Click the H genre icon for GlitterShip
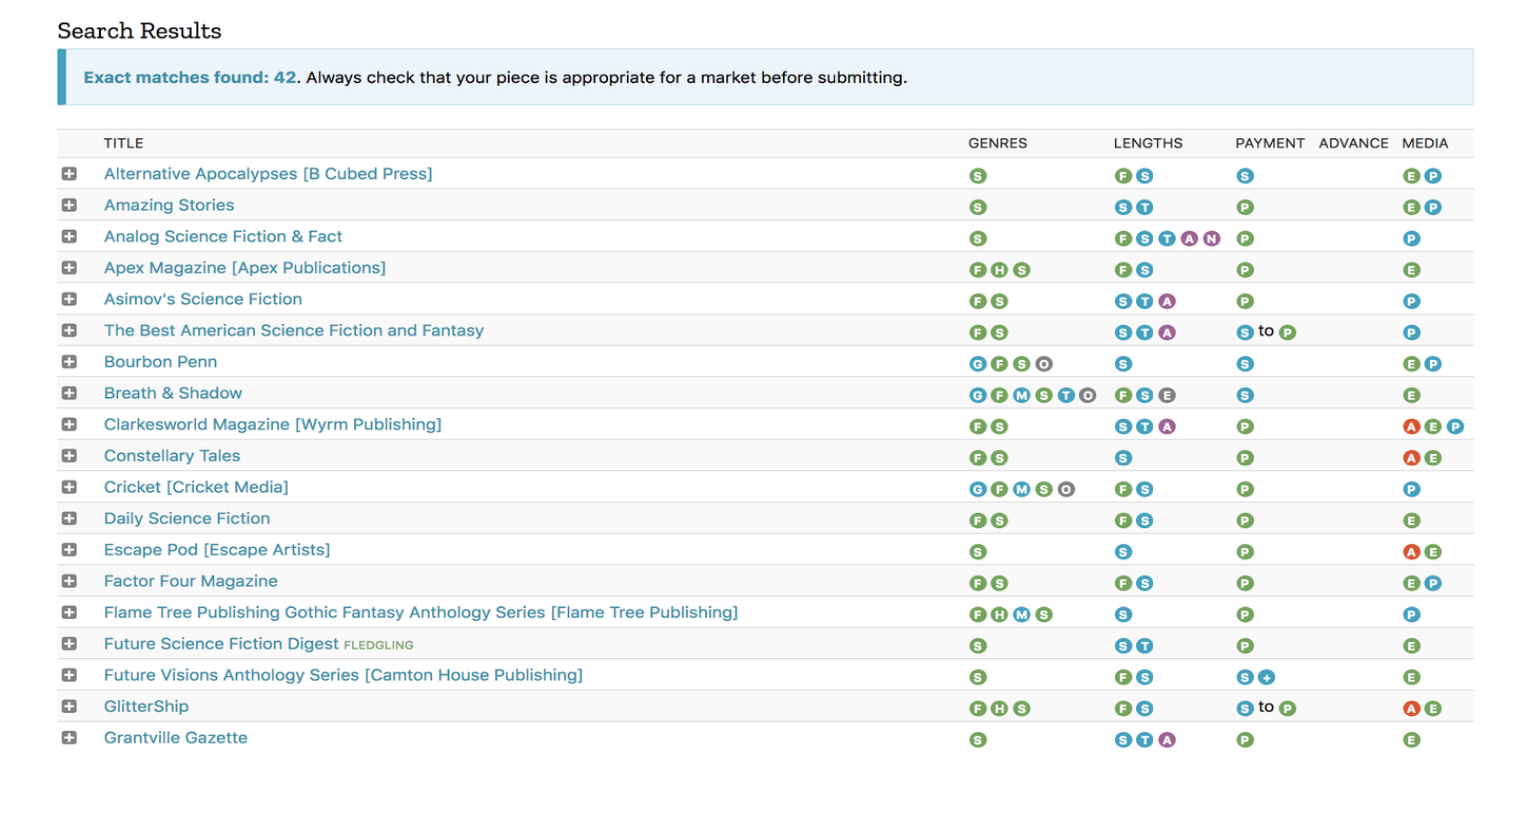Image resolution: width=1528 pixels, height=818 pixels. [x=1000, y=709]
